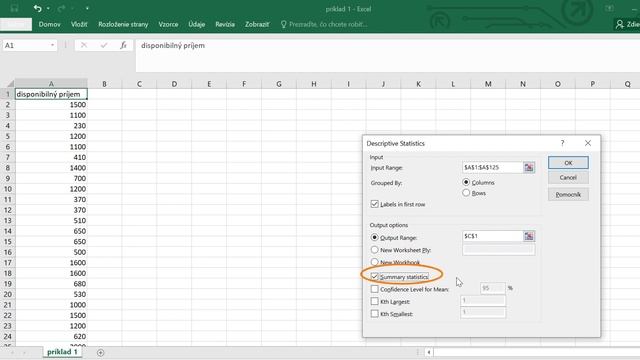Click the Help question mark in dialog

tap(562, 143)
